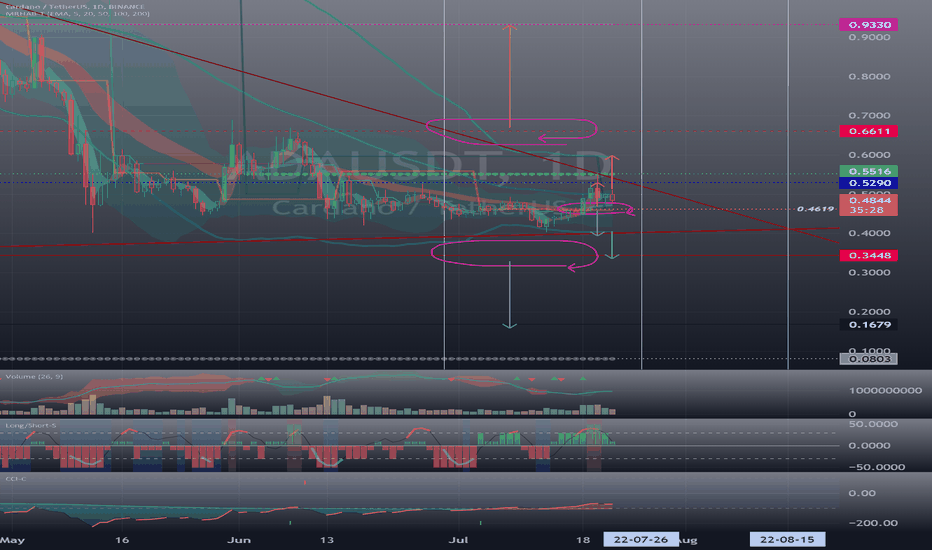Click the -200.00 CCI axis label

coord(873,523)
